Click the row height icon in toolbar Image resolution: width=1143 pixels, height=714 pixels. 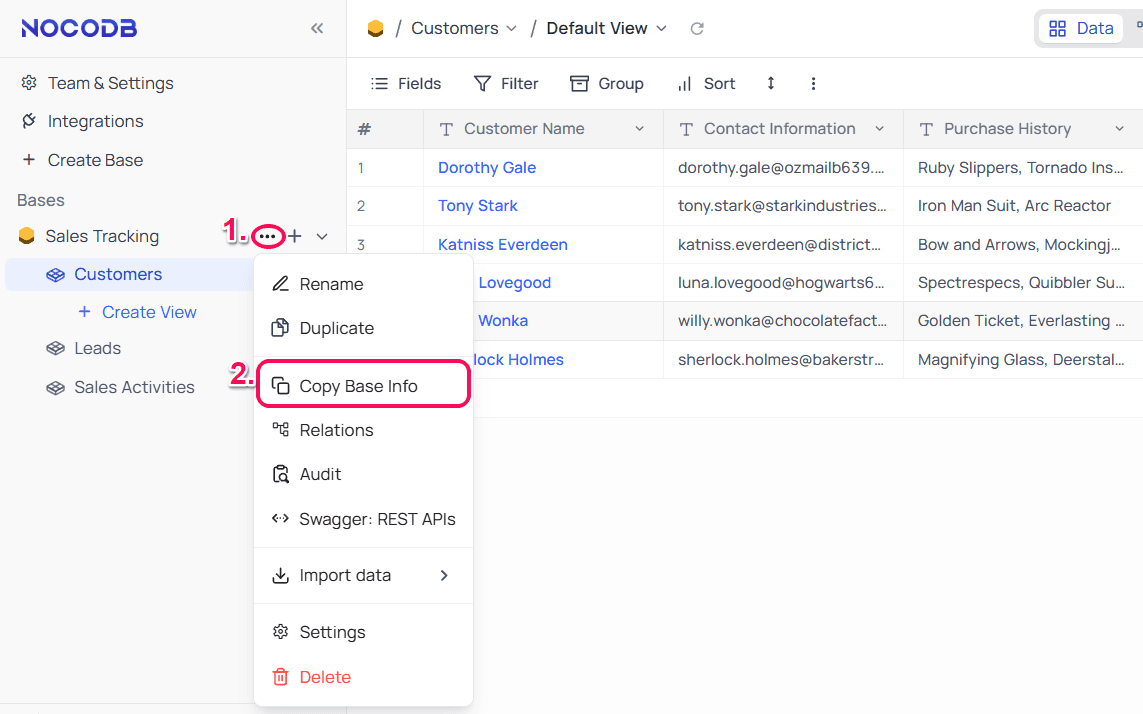771,84
